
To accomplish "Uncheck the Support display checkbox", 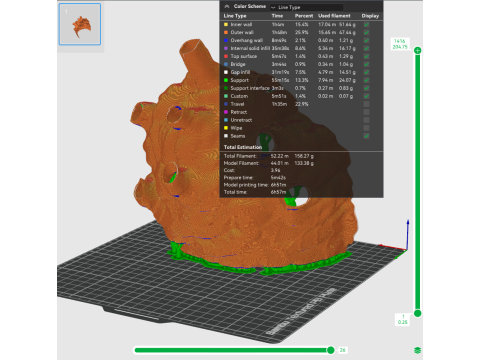I will [x=366, y=80].
